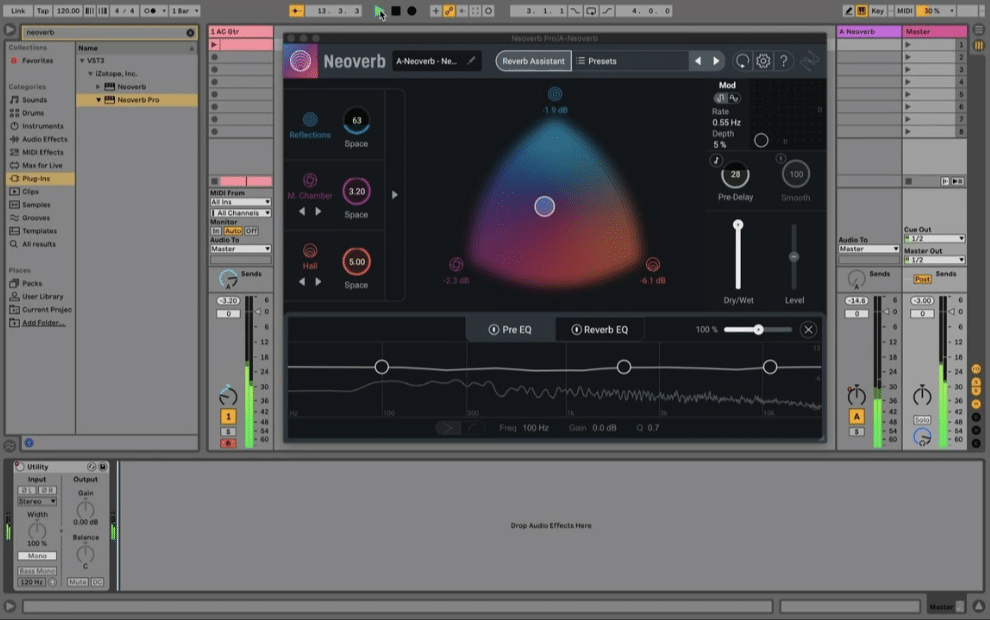
Task: Click the Add Folder link
Action: pyautogui.click(x=44, y=323)
